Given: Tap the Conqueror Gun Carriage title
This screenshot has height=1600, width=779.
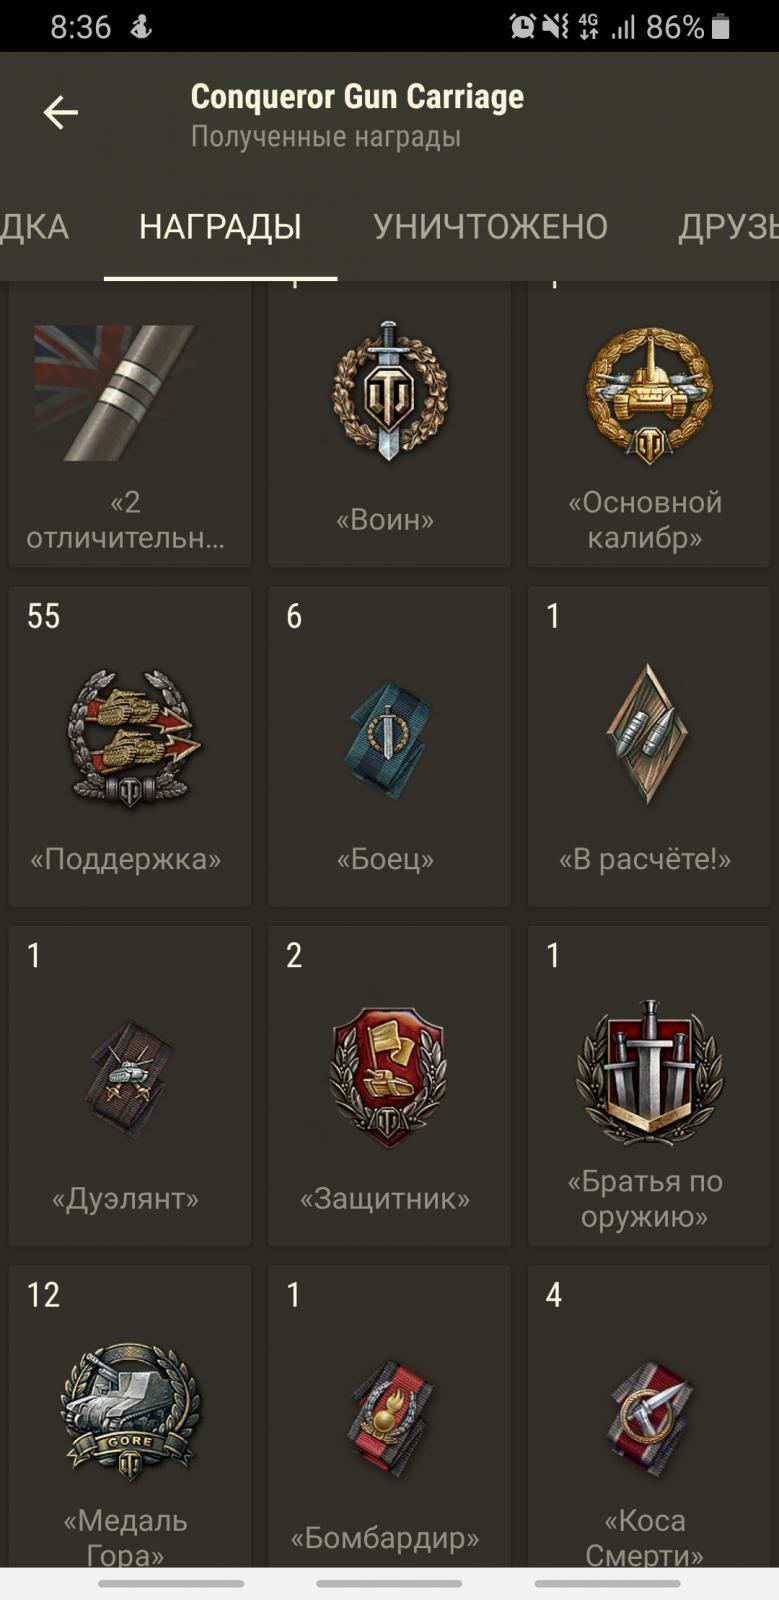Looking at the screenshot, I should pyautogui.click(x=357, y=97).
